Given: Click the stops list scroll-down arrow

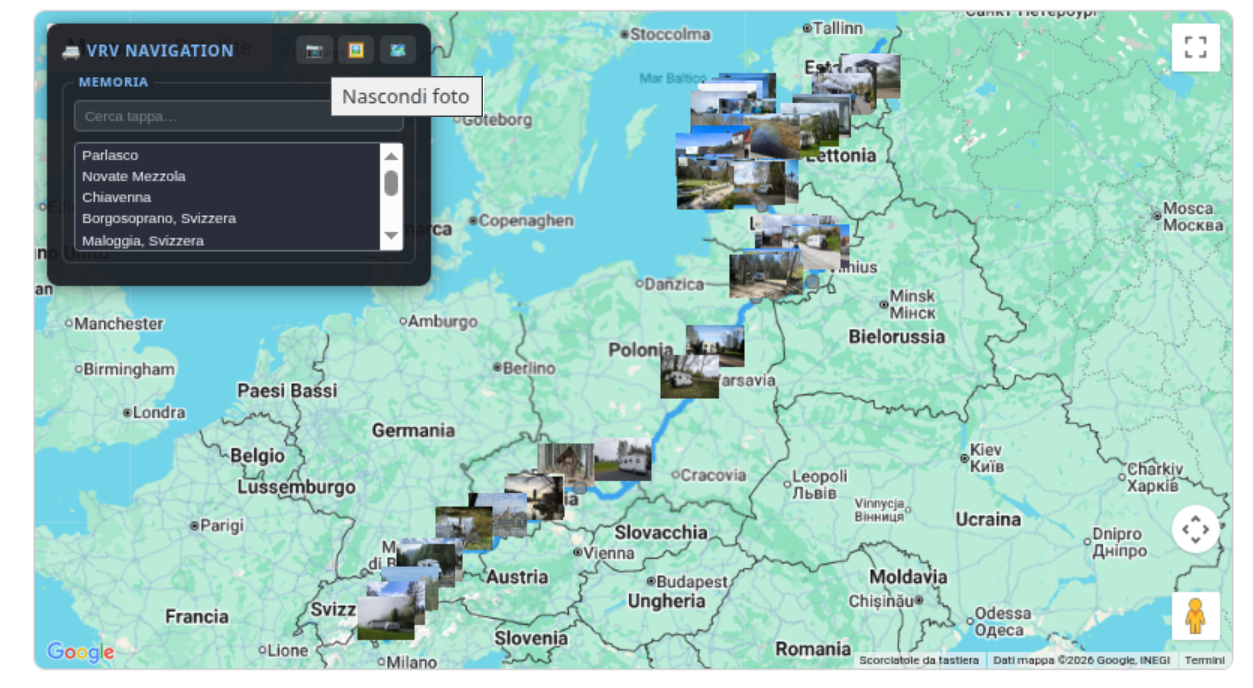Looking at the screenshot, I should point(391,237).
